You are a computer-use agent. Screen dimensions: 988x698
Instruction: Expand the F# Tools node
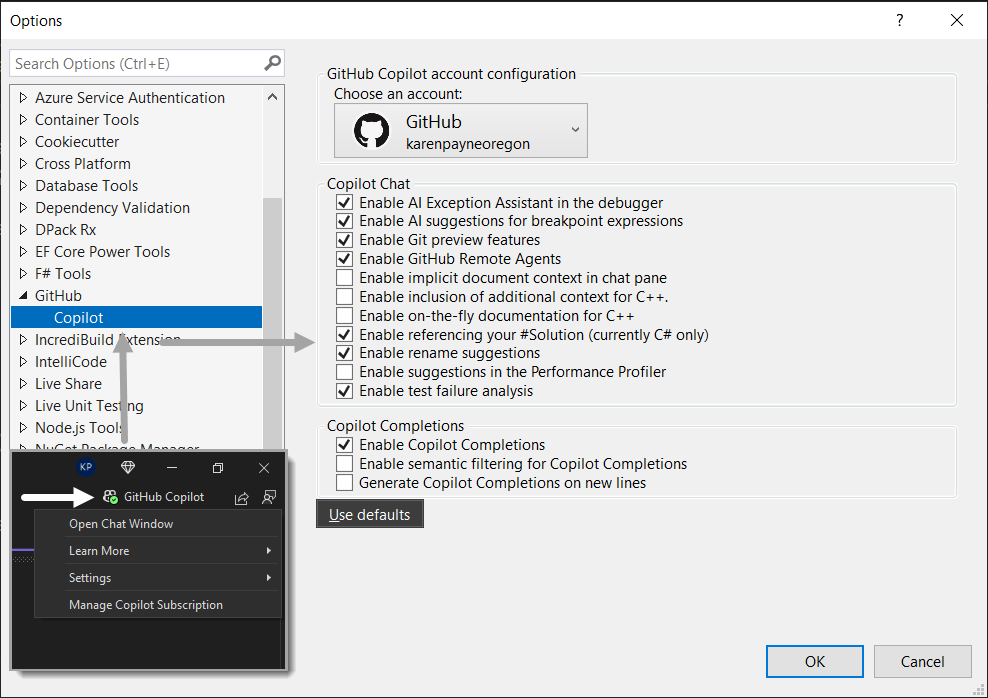coord(23,274)
